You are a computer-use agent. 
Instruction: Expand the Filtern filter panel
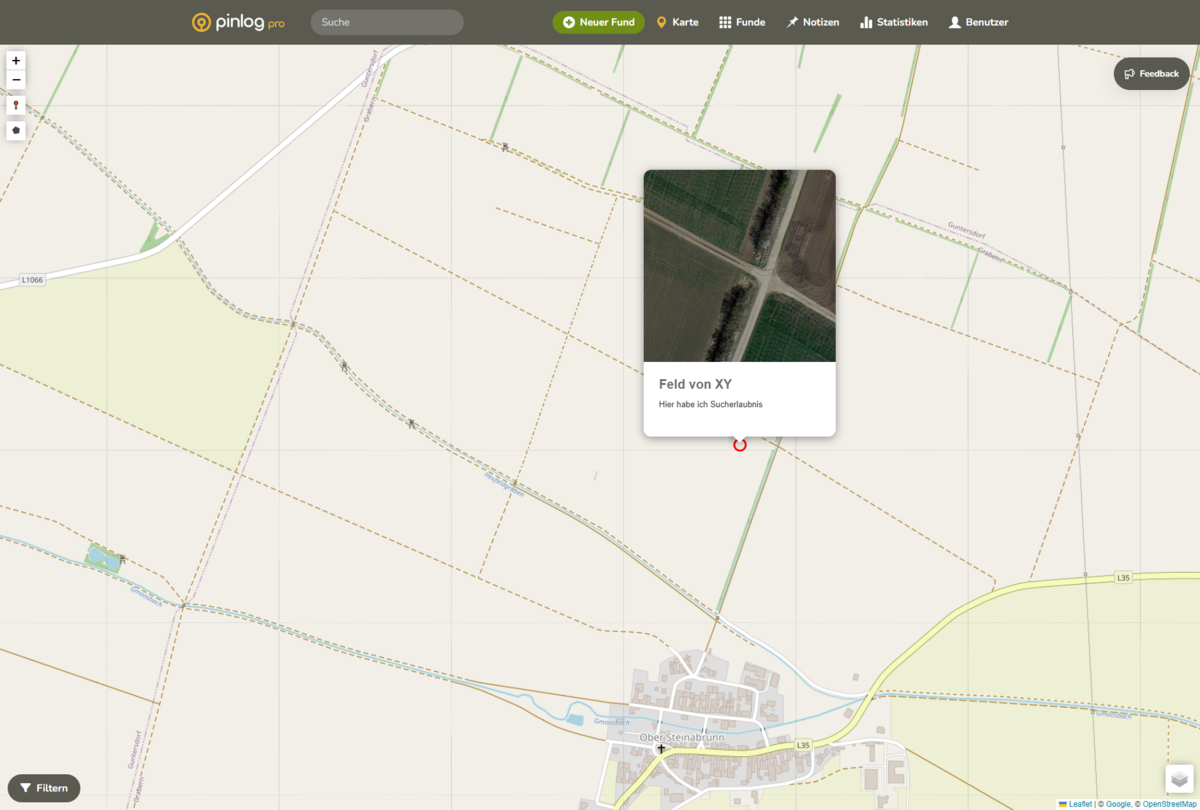coord(44,788)
